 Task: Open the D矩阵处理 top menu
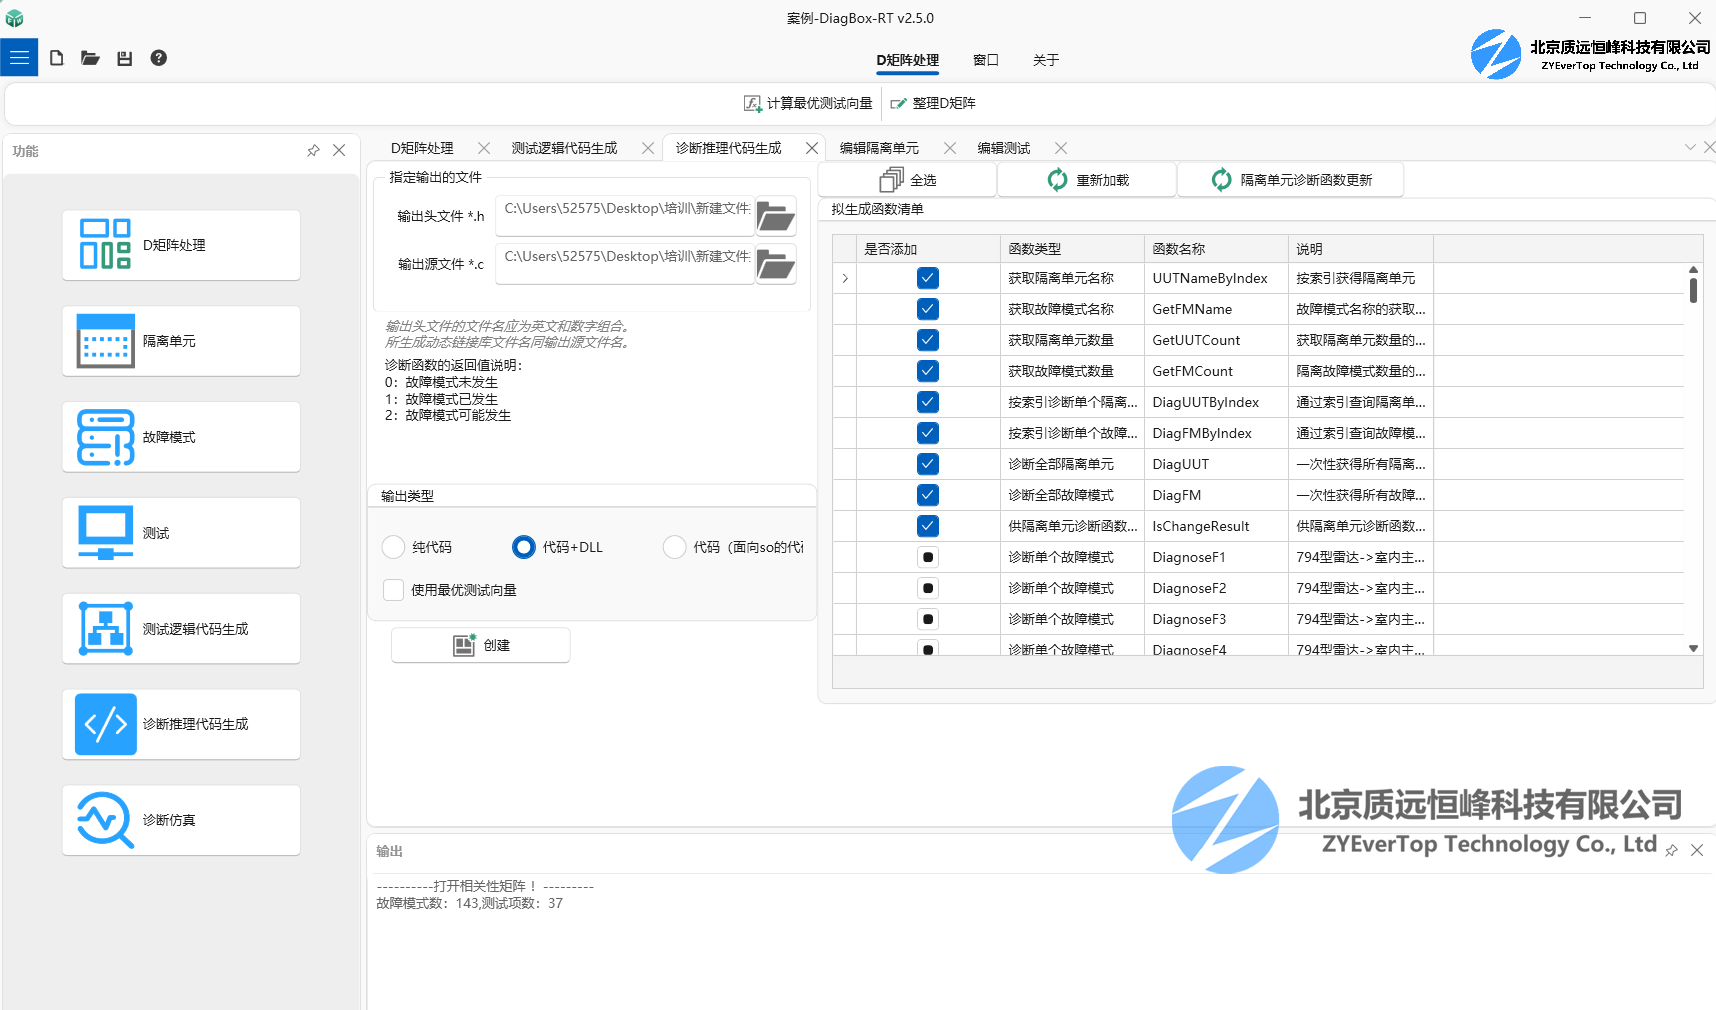[908, 60]
